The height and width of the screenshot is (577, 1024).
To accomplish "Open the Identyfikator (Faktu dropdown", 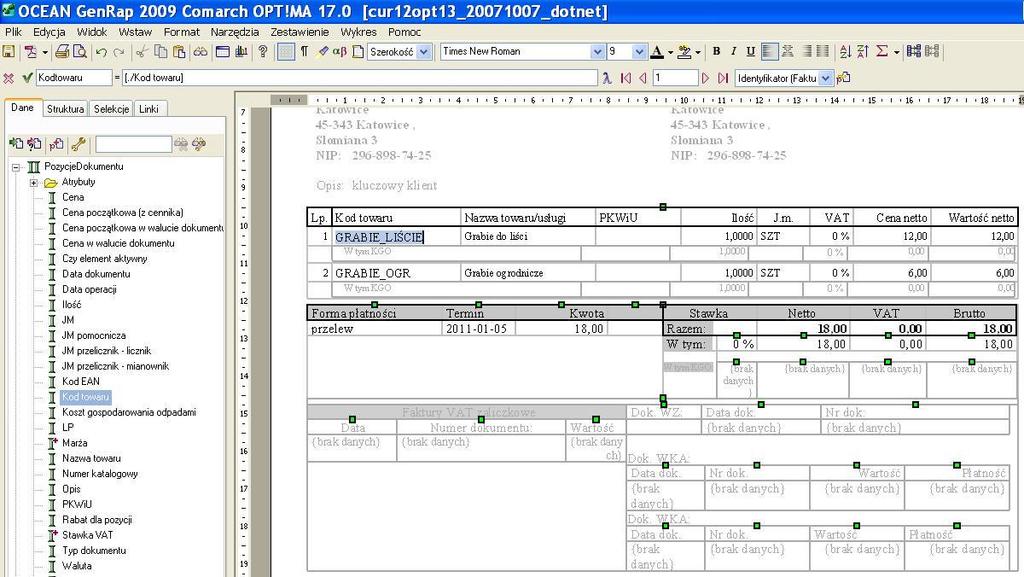I will [826, 78].
